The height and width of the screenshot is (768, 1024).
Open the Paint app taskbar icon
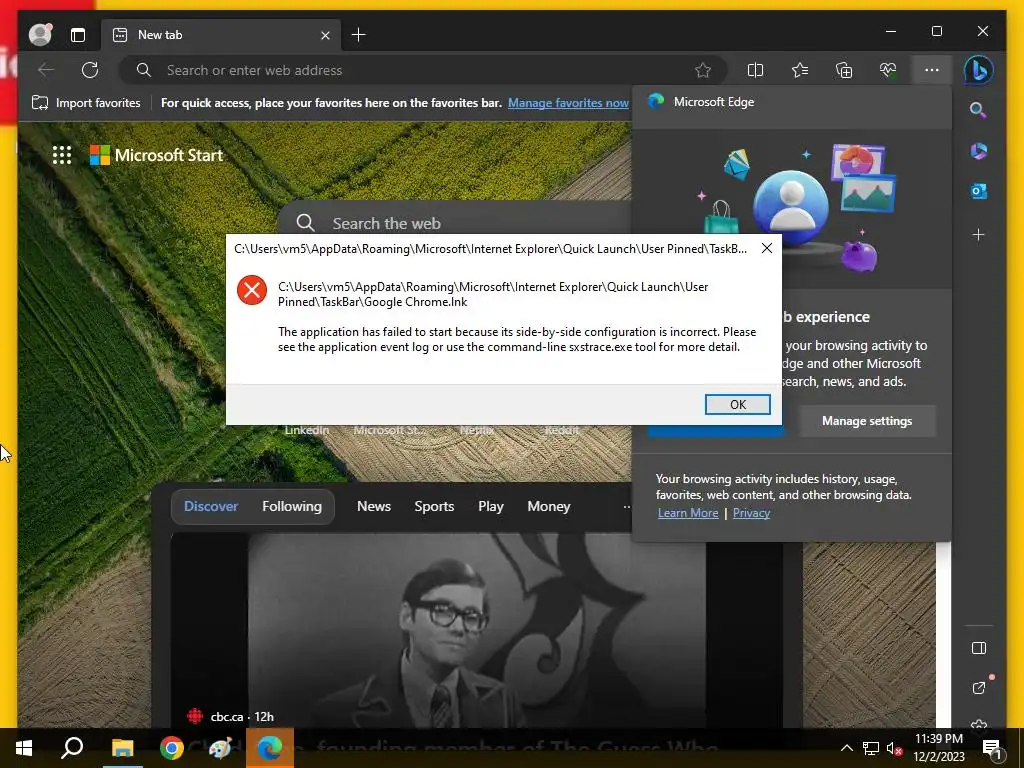tap(220, 748)
